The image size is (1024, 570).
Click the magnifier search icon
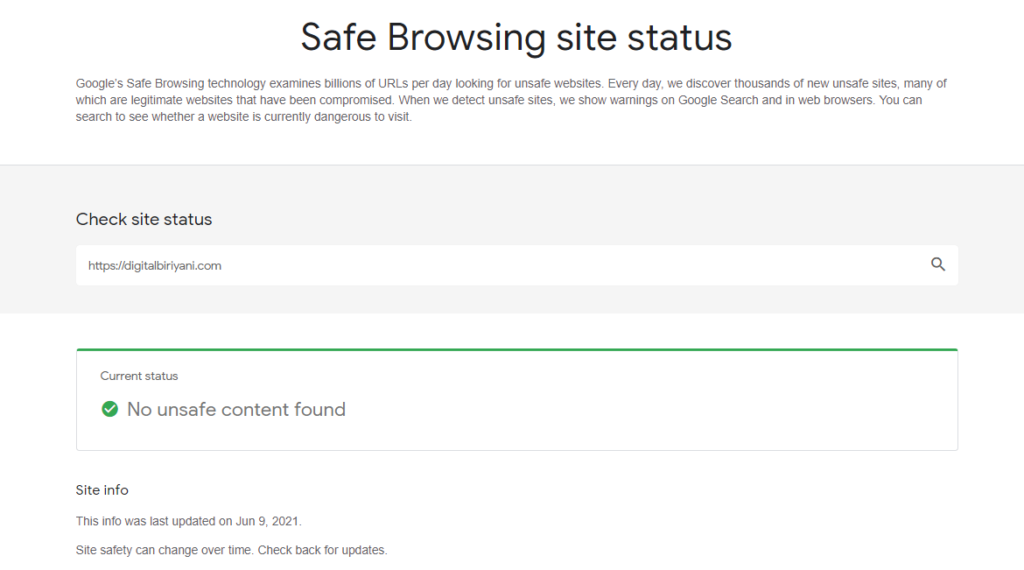coord(938,264)
